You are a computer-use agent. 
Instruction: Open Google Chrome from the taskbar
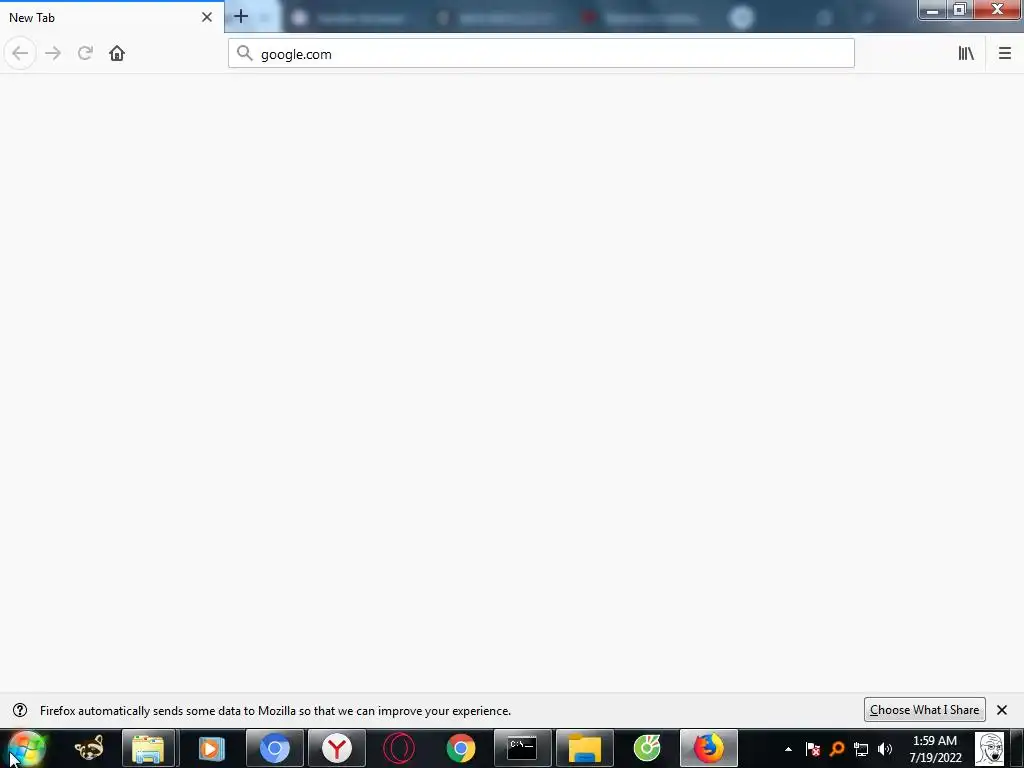tap(460, 748)
